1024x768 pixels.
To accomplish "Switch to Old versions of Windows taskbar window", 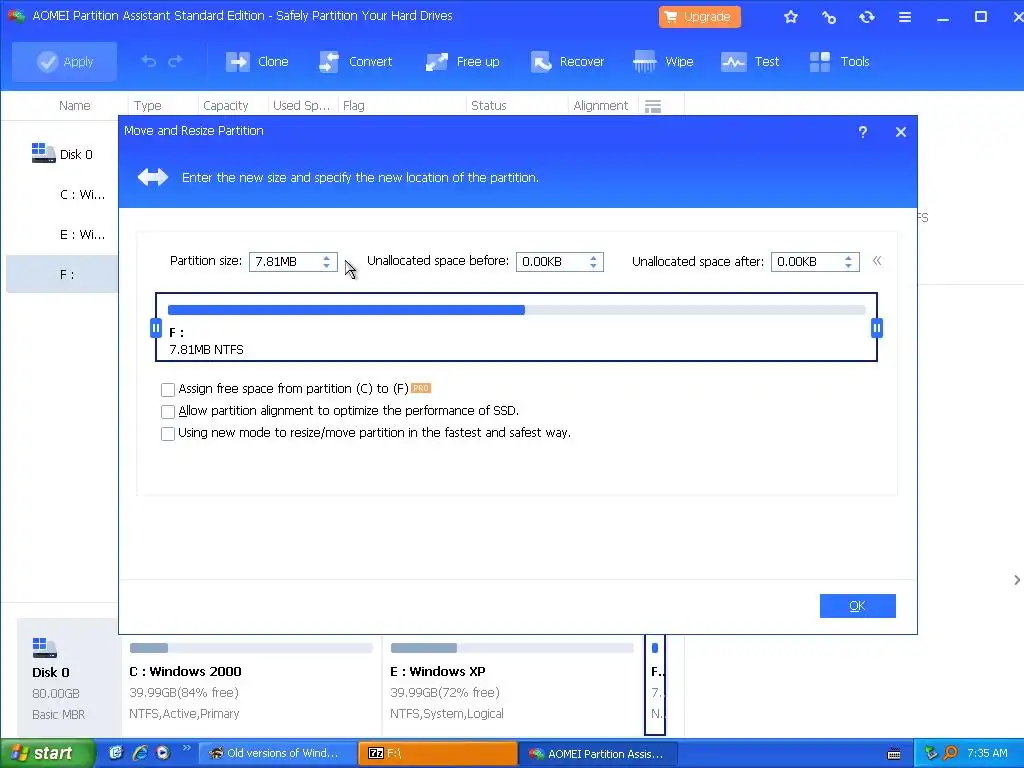I will point(278,754).
